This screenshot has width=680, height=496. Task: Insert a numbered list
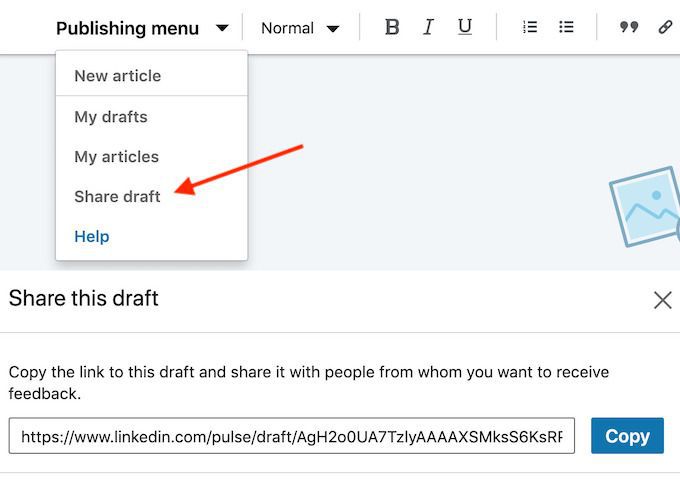pos(530,28)
